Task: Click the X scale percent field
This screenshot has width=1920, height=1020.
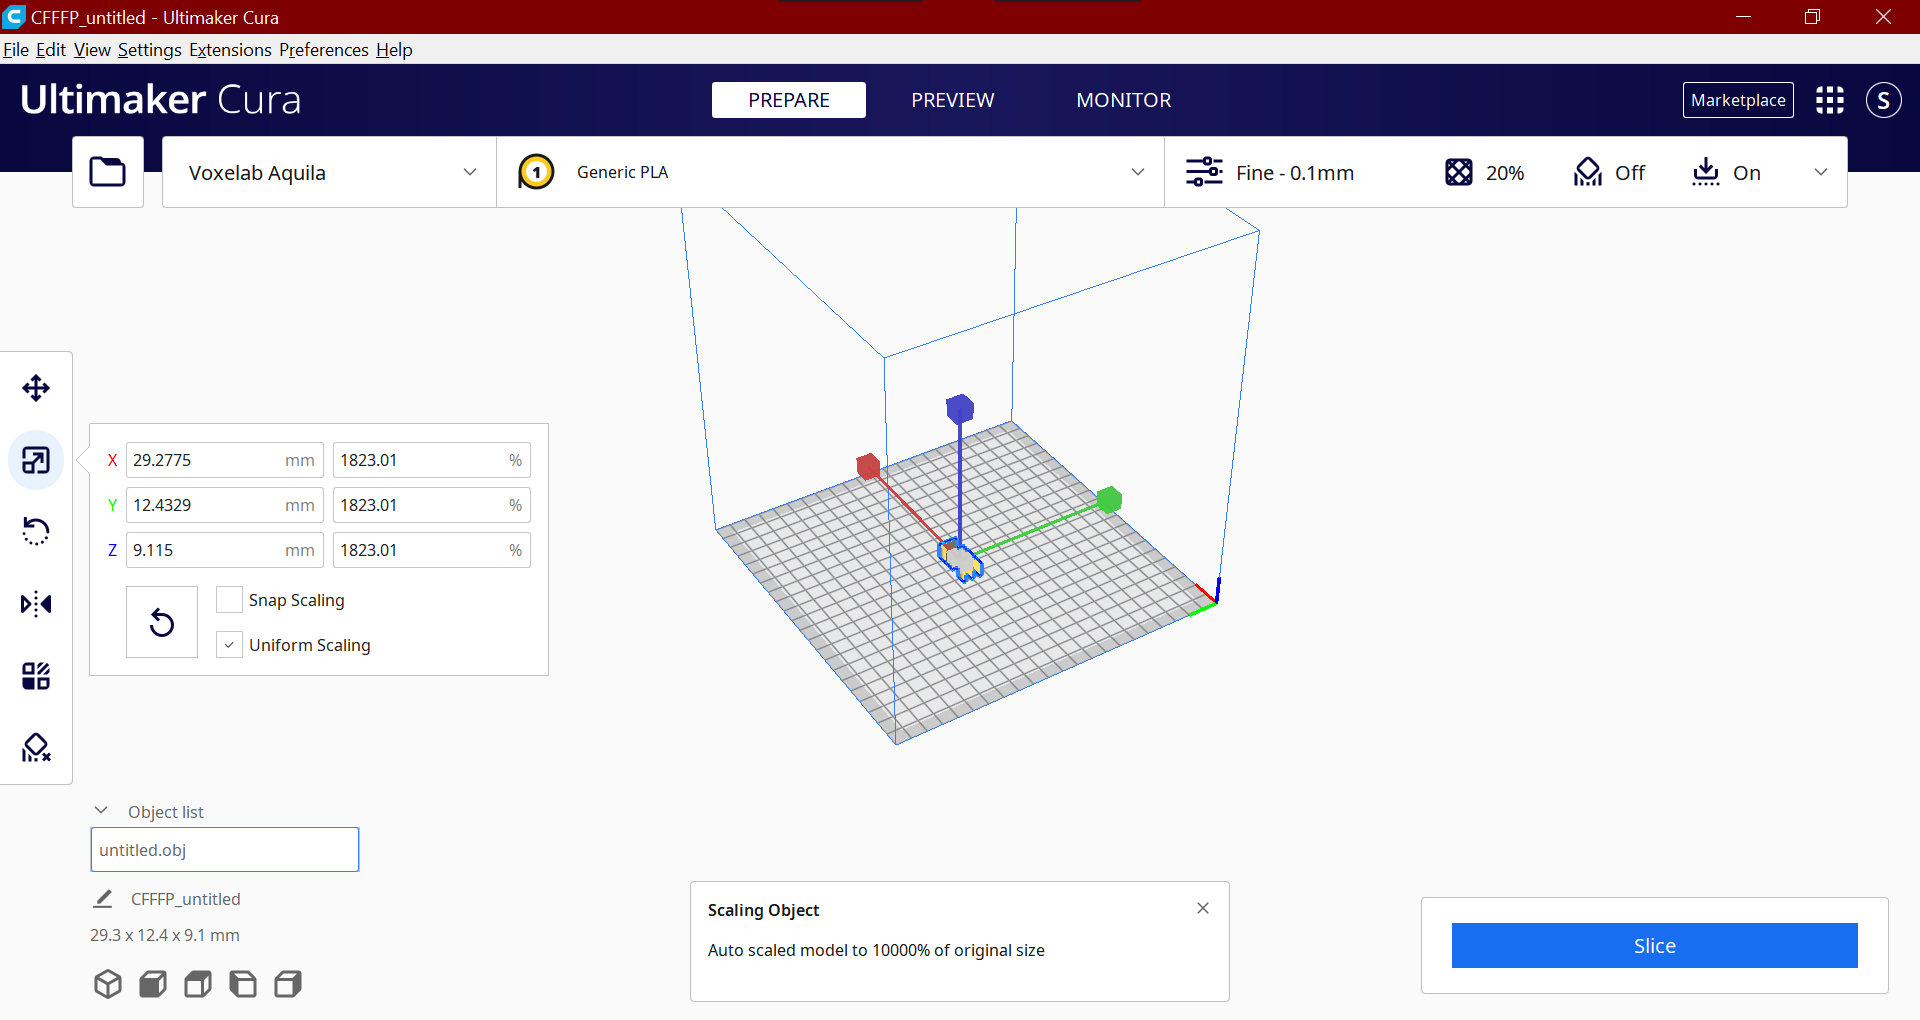Action: pos(432,460)
